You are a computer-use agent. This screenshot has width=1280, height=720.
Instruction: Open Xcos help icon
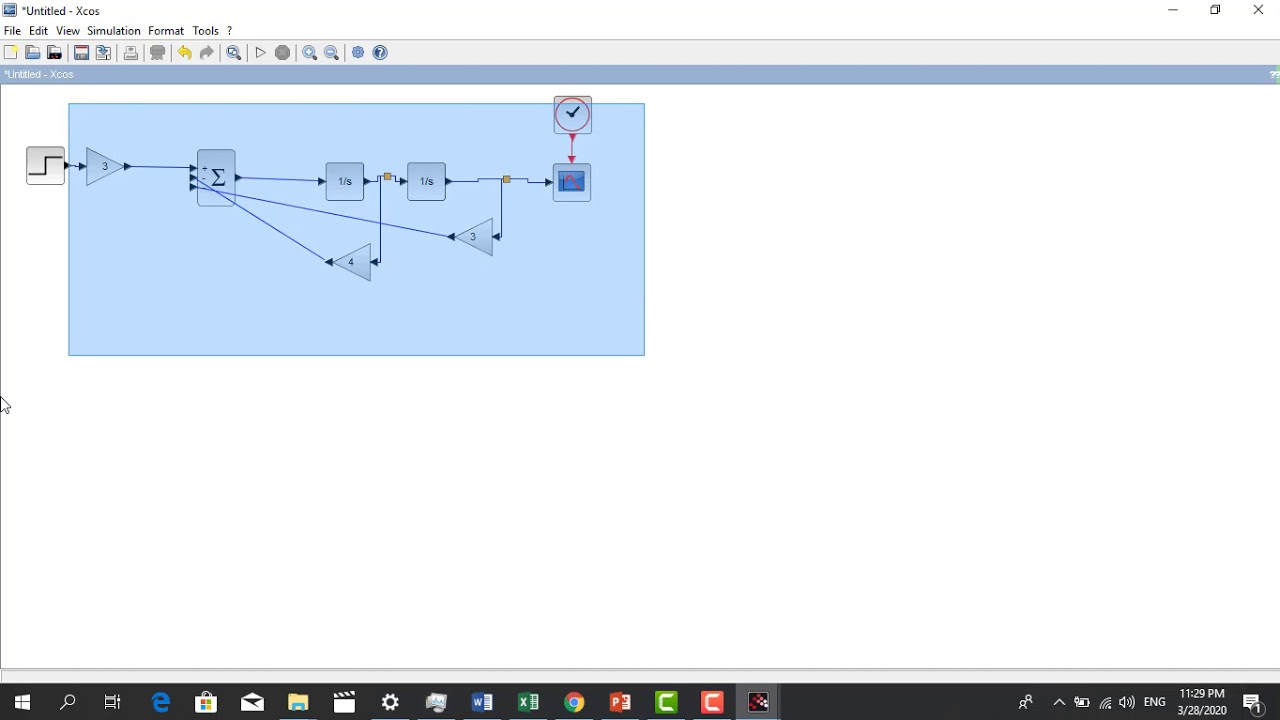380,53
